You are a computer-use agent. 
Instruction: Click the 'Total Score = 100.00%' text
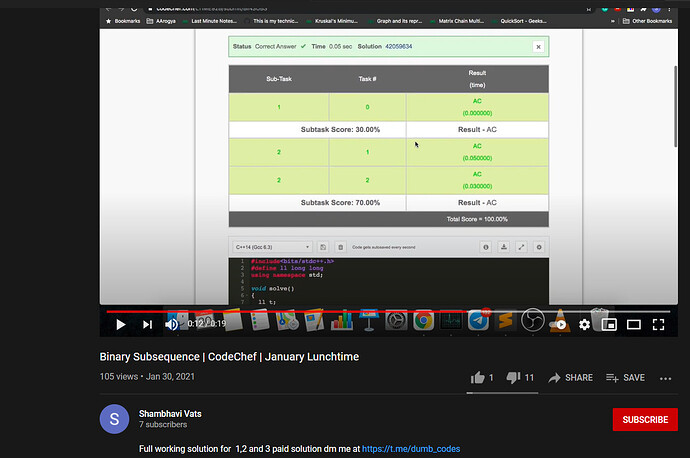coord(477,219)
